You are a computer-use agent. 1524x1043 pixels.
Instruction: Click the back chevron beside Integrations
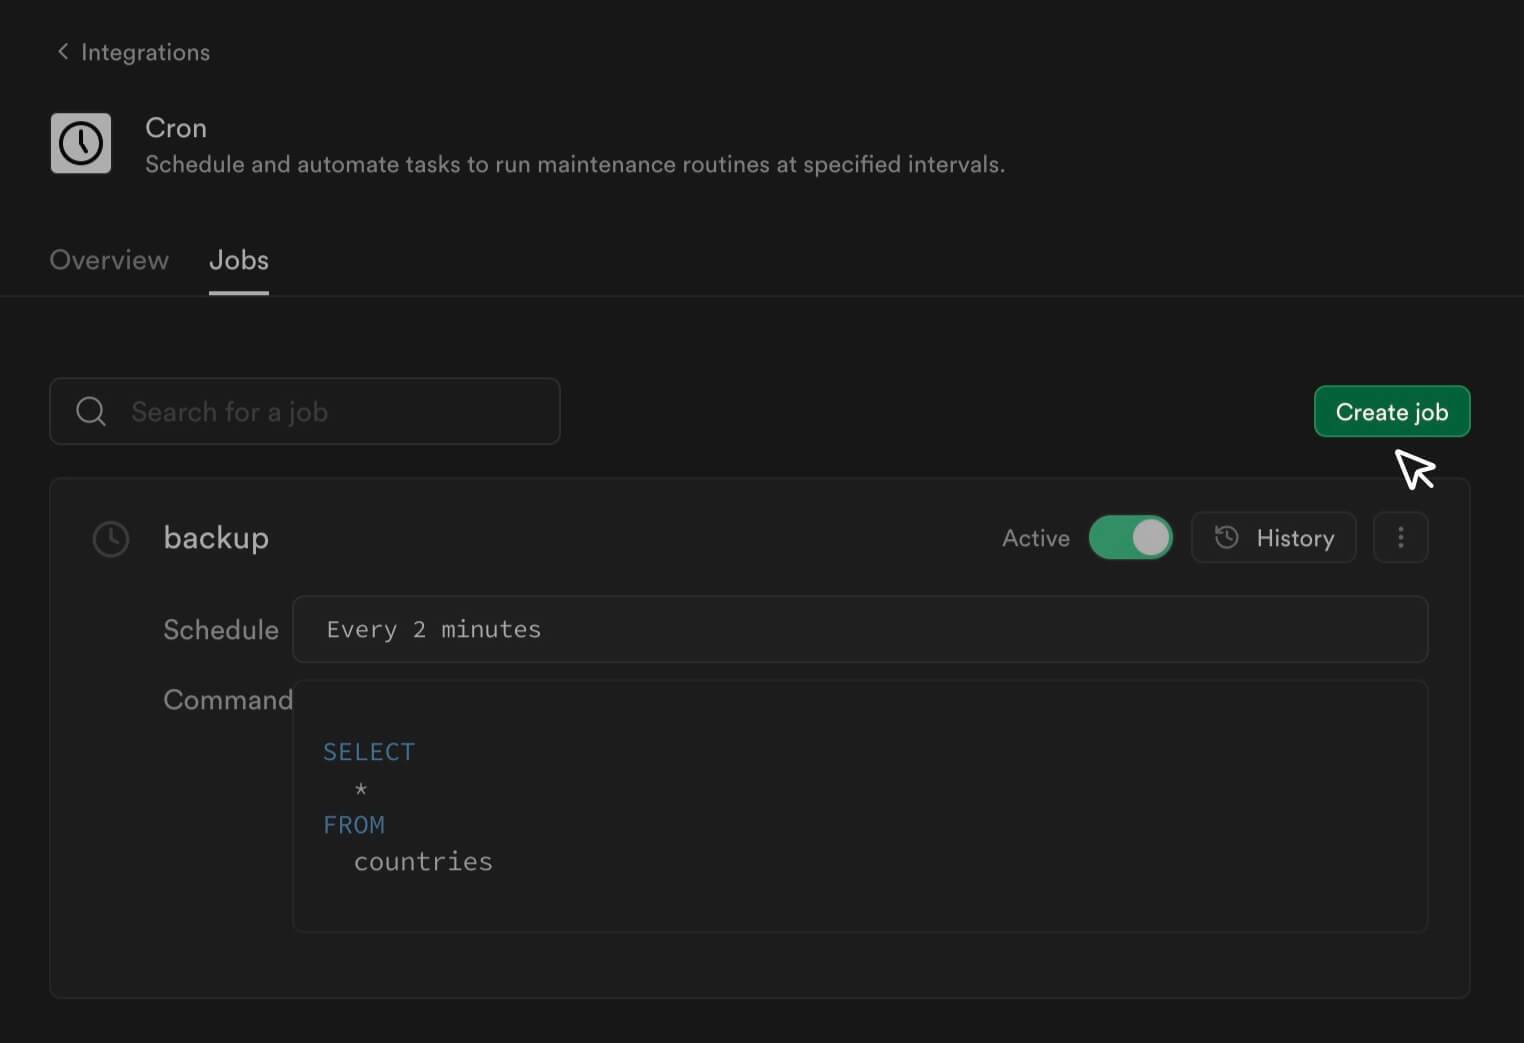coord(63,51)
